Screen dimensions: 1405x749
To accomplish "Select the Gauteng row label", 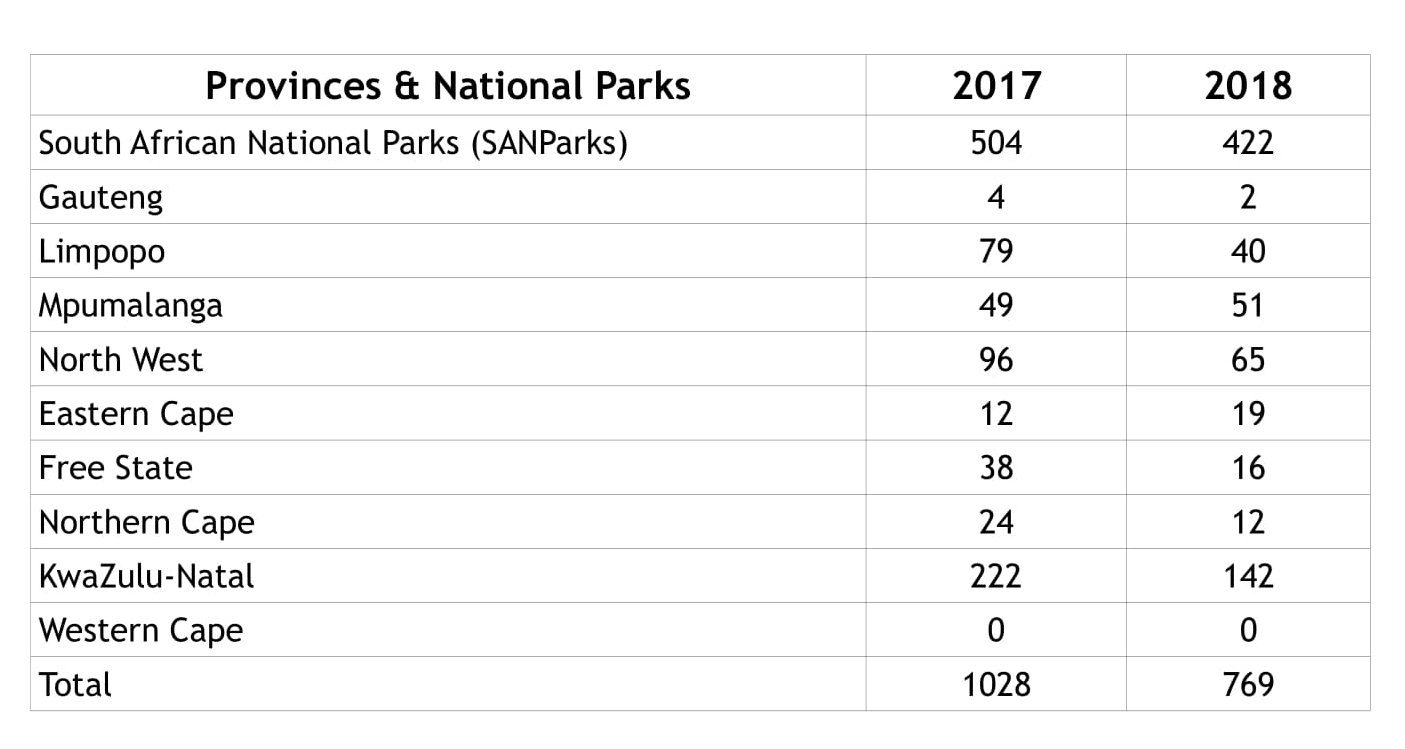I will tap(100, 197).
